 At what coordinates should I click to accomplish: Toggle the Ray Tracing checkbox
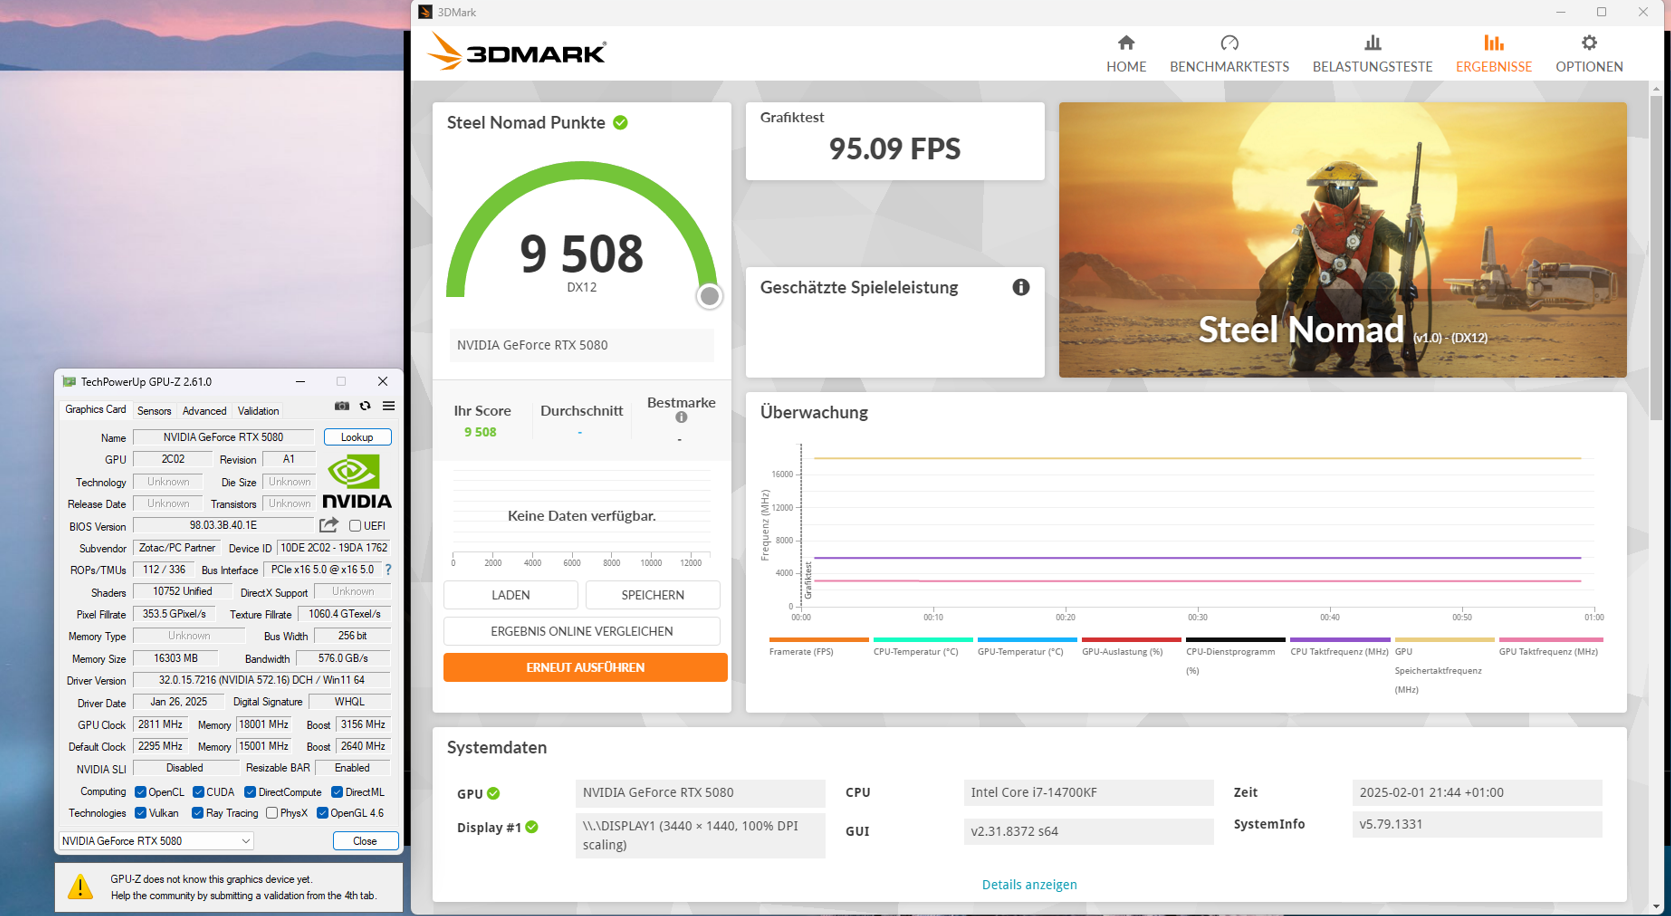point(197,813)
